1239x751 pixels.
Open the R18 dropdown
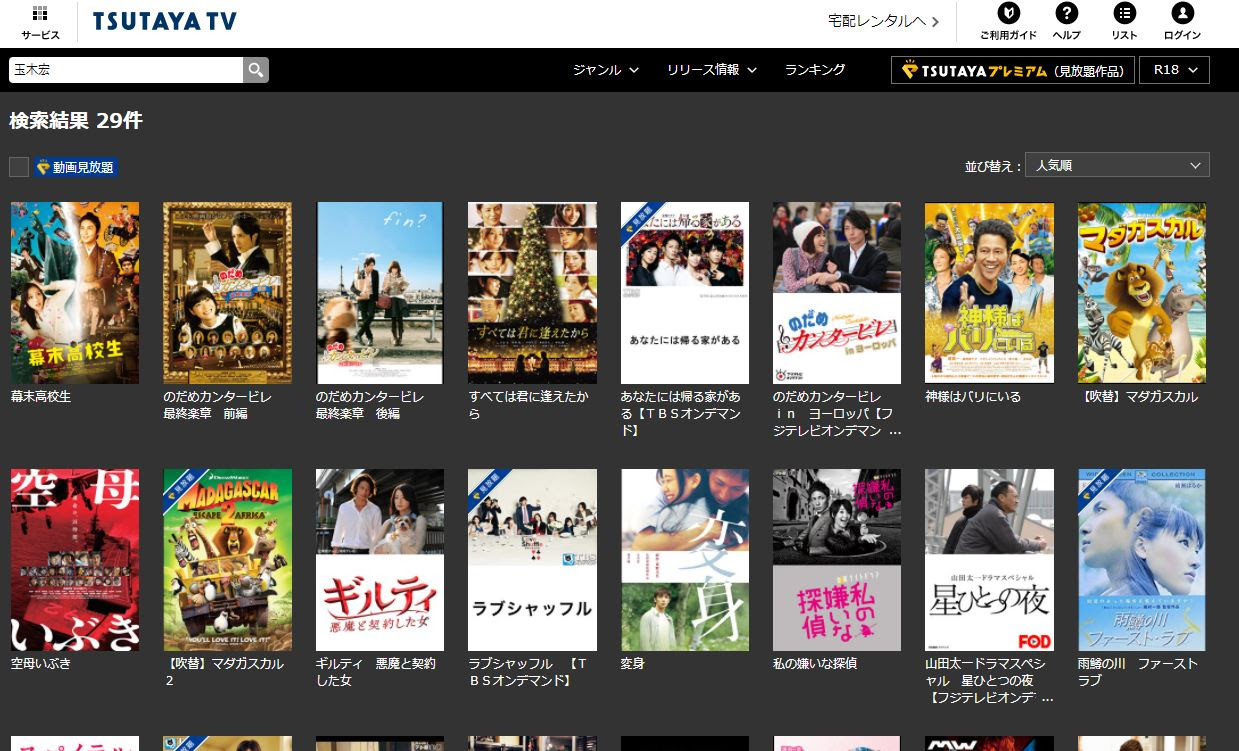[1174, 70]
